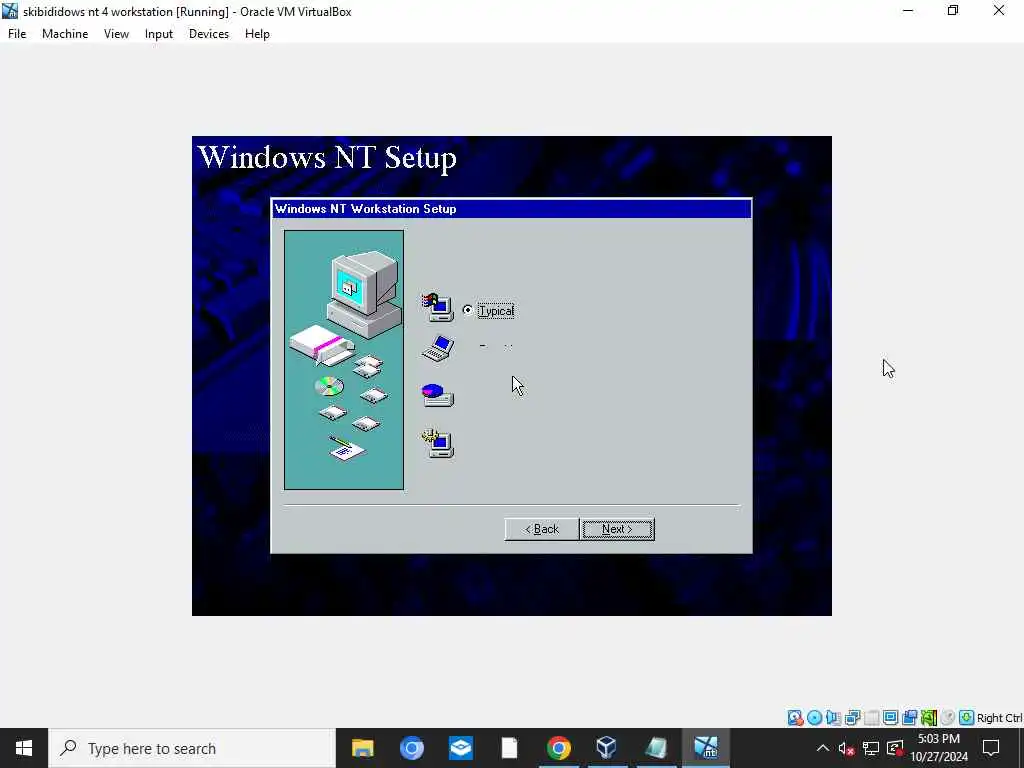The width and height of the screenshot is (1024, 768).
Task: Select the Typical setup radio button
Action: [468, 310]
